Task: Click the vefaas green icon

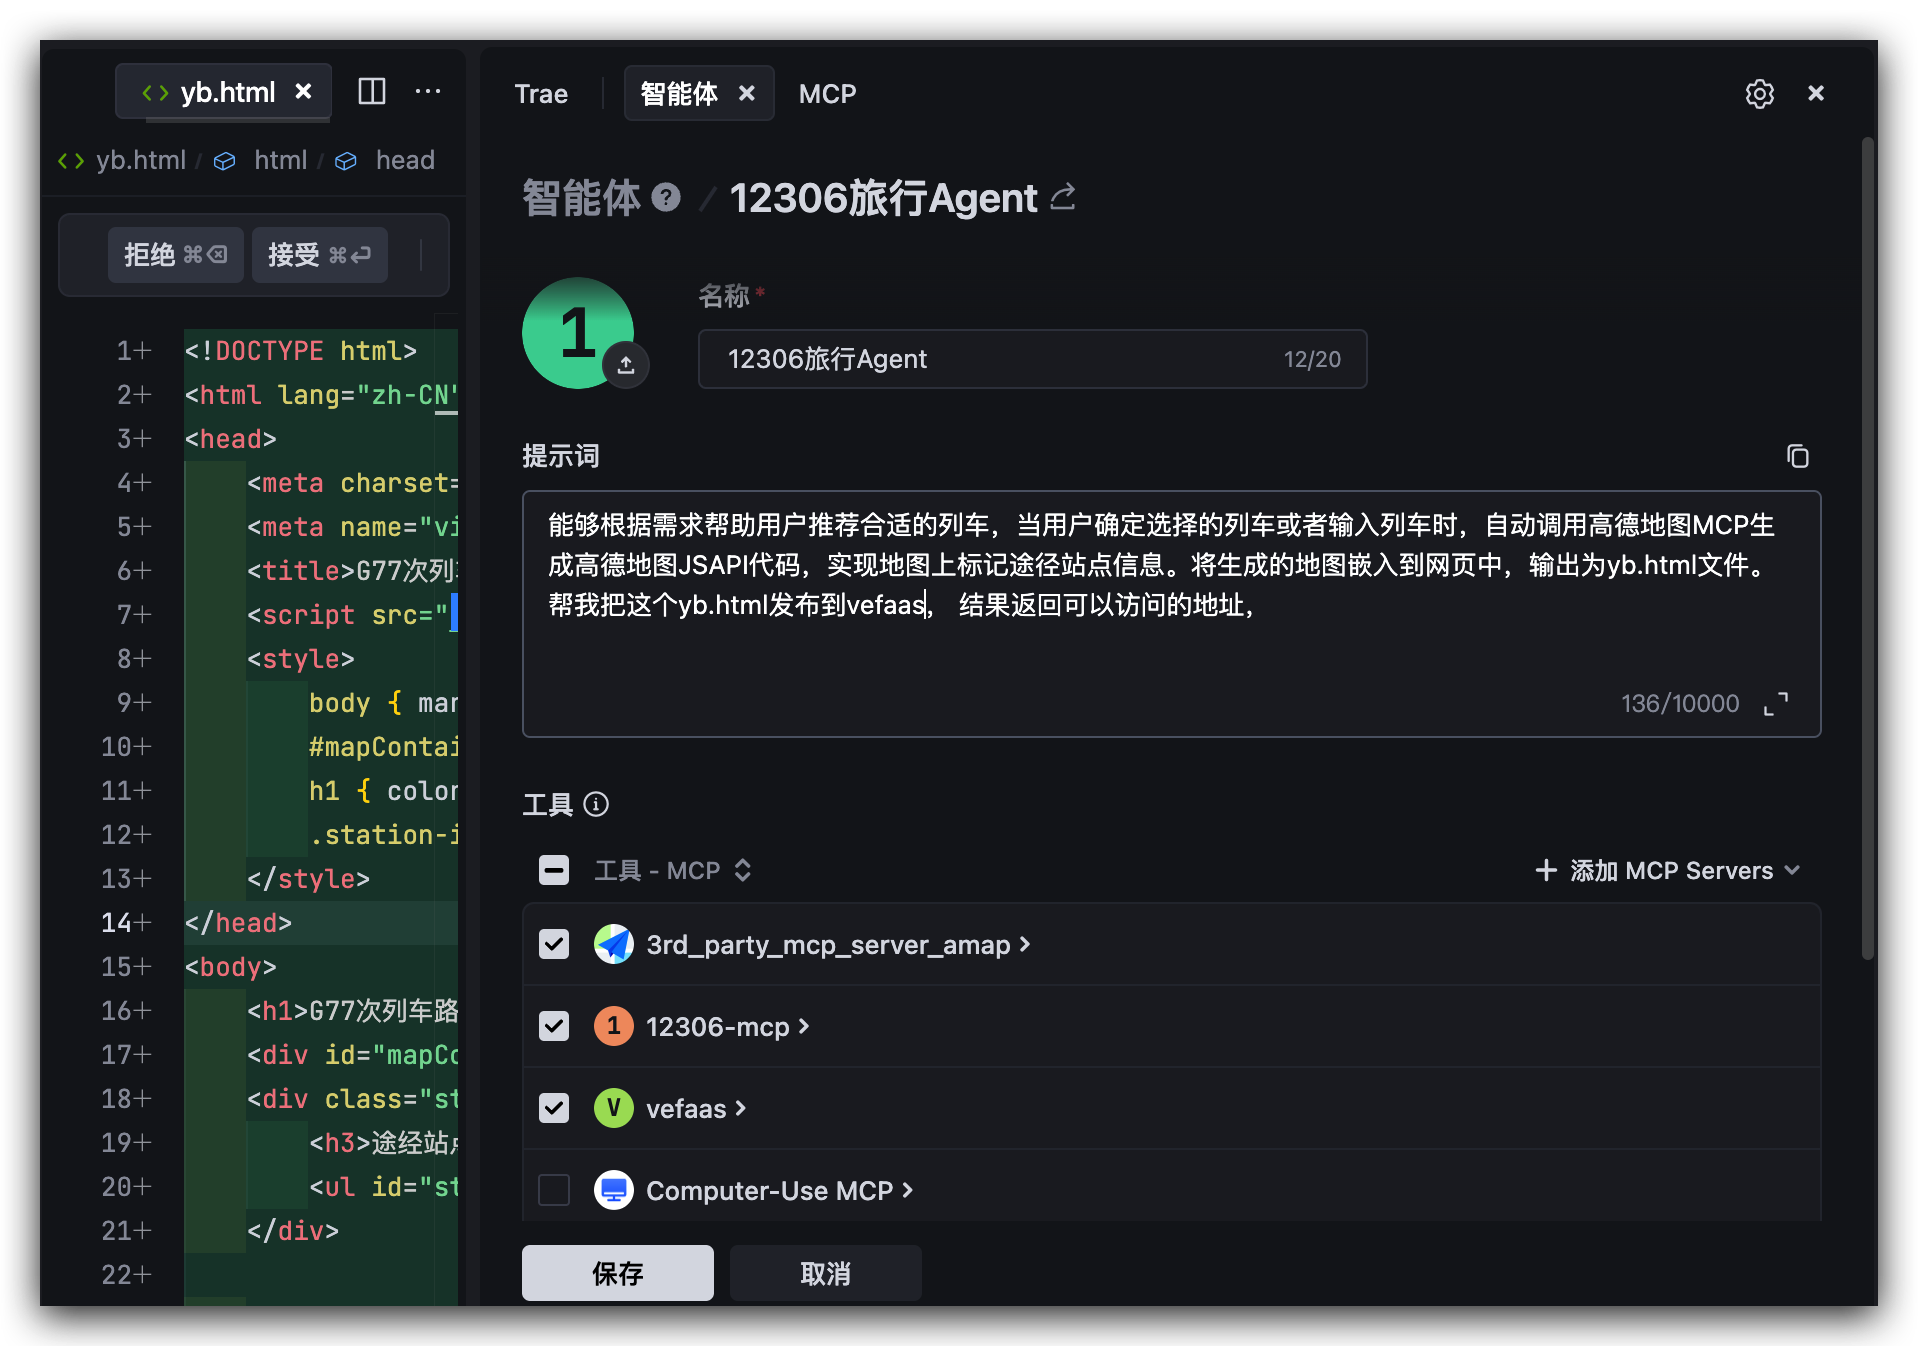Action: (614, 1108)
